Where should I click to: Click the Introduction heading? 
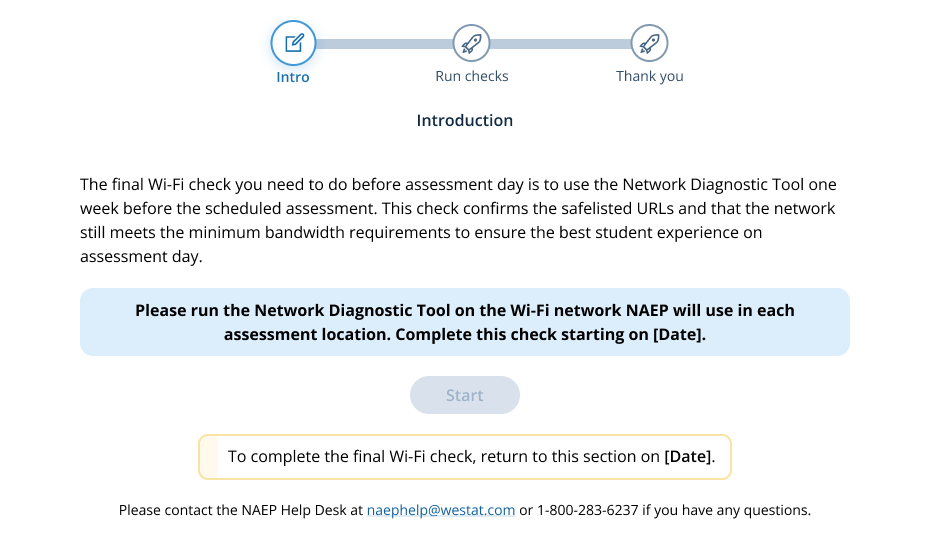pos(465,120)
